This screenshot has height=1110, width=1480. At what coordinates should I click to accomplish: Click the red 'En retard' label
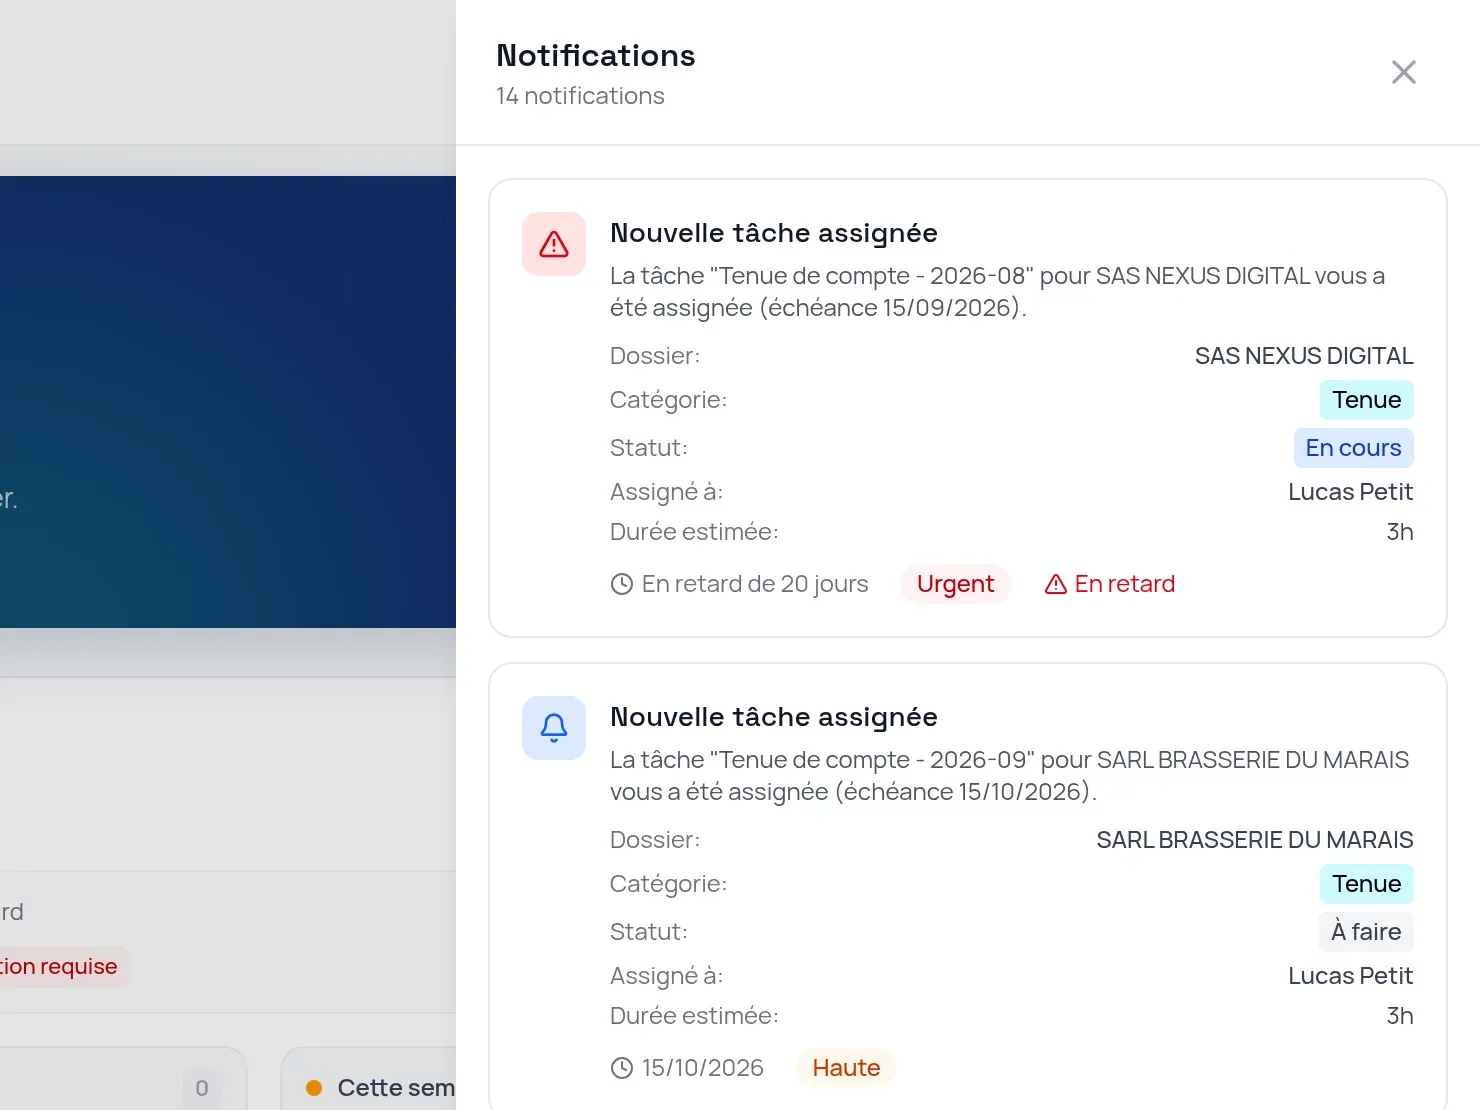pos(1125,584)
